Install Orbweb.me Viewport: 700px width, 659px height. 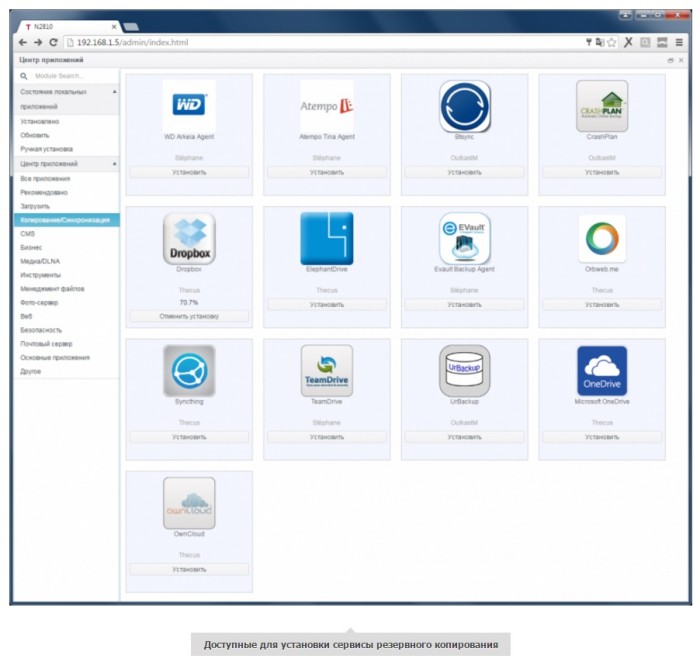tap(602, 304)
